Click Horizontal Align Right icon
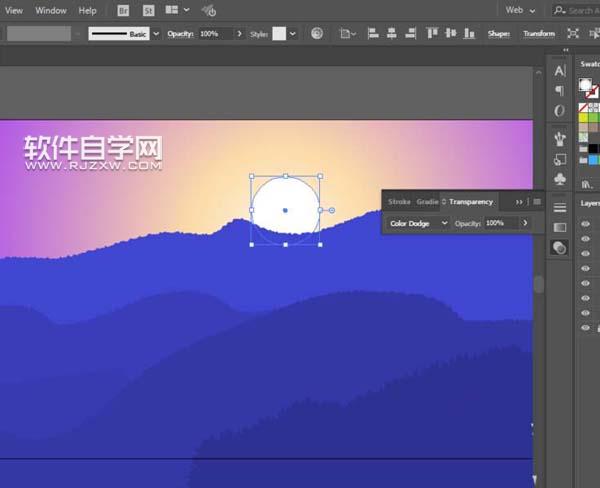 tap(410, 34)
